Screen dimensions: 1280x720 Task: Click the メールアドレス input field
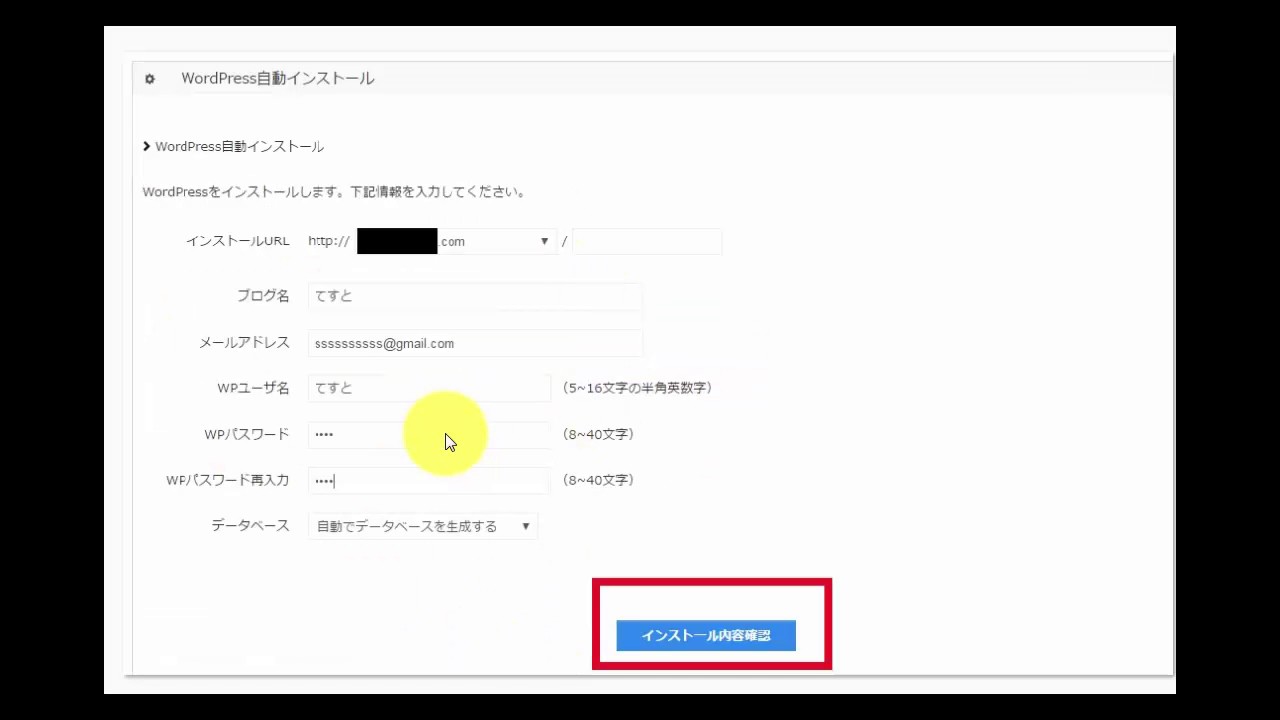tap(475, 343)
